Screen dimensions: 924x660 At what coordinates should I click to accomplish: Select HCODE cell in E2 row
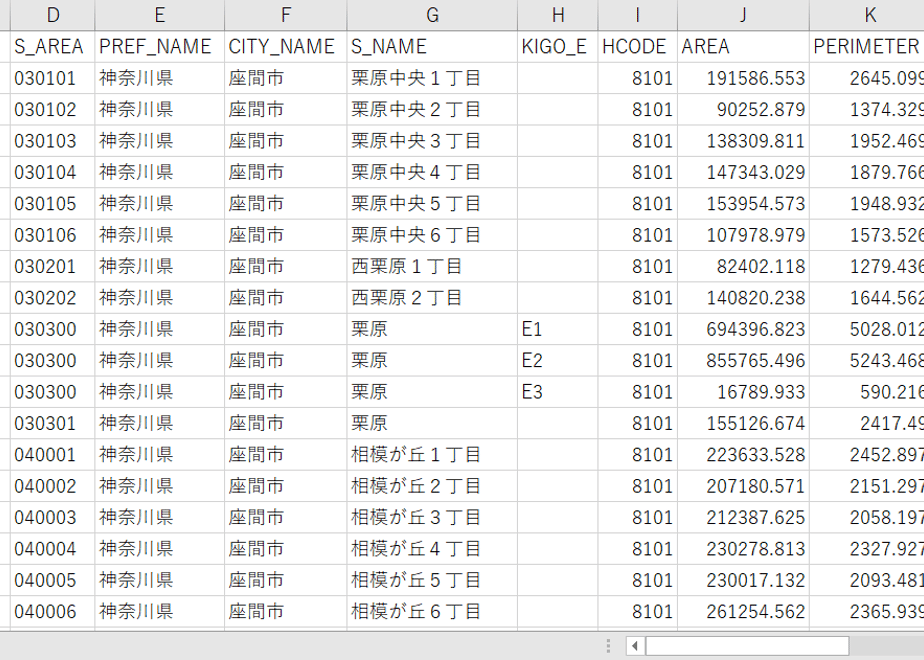(x=638, y=361)
